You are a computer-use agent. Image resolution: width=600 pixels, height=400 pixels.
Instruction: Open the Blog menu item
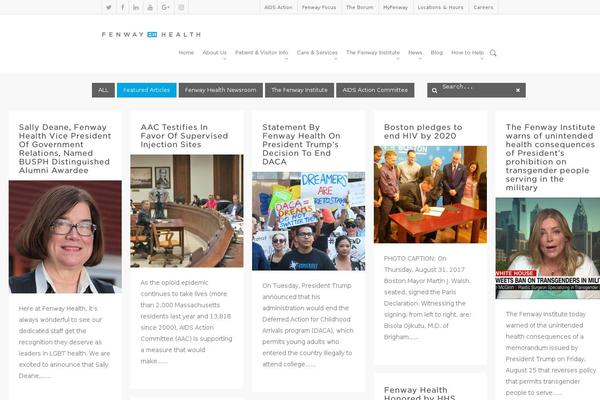click(437, 52)
